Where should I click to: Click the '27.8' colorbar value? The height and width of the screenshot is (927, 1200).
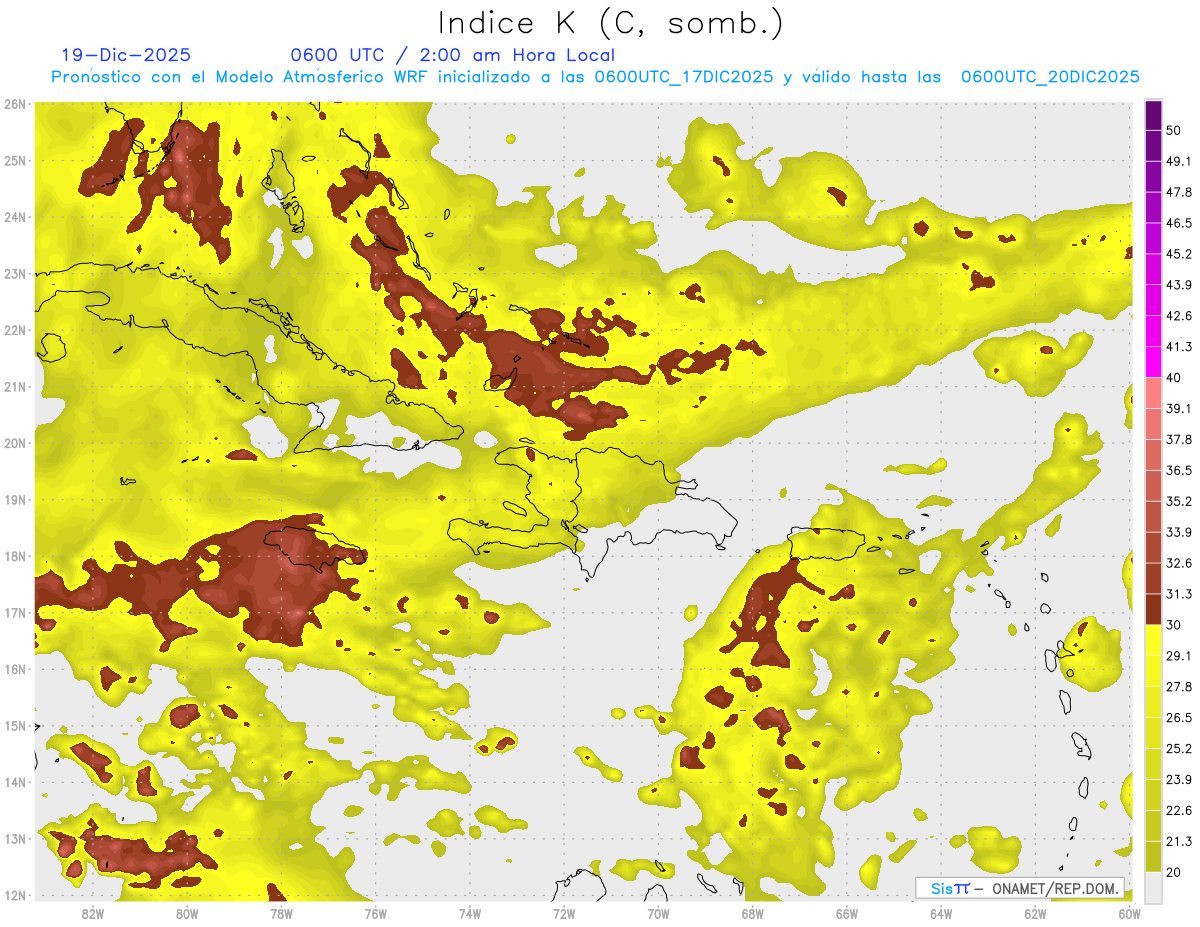(1178, 686)
